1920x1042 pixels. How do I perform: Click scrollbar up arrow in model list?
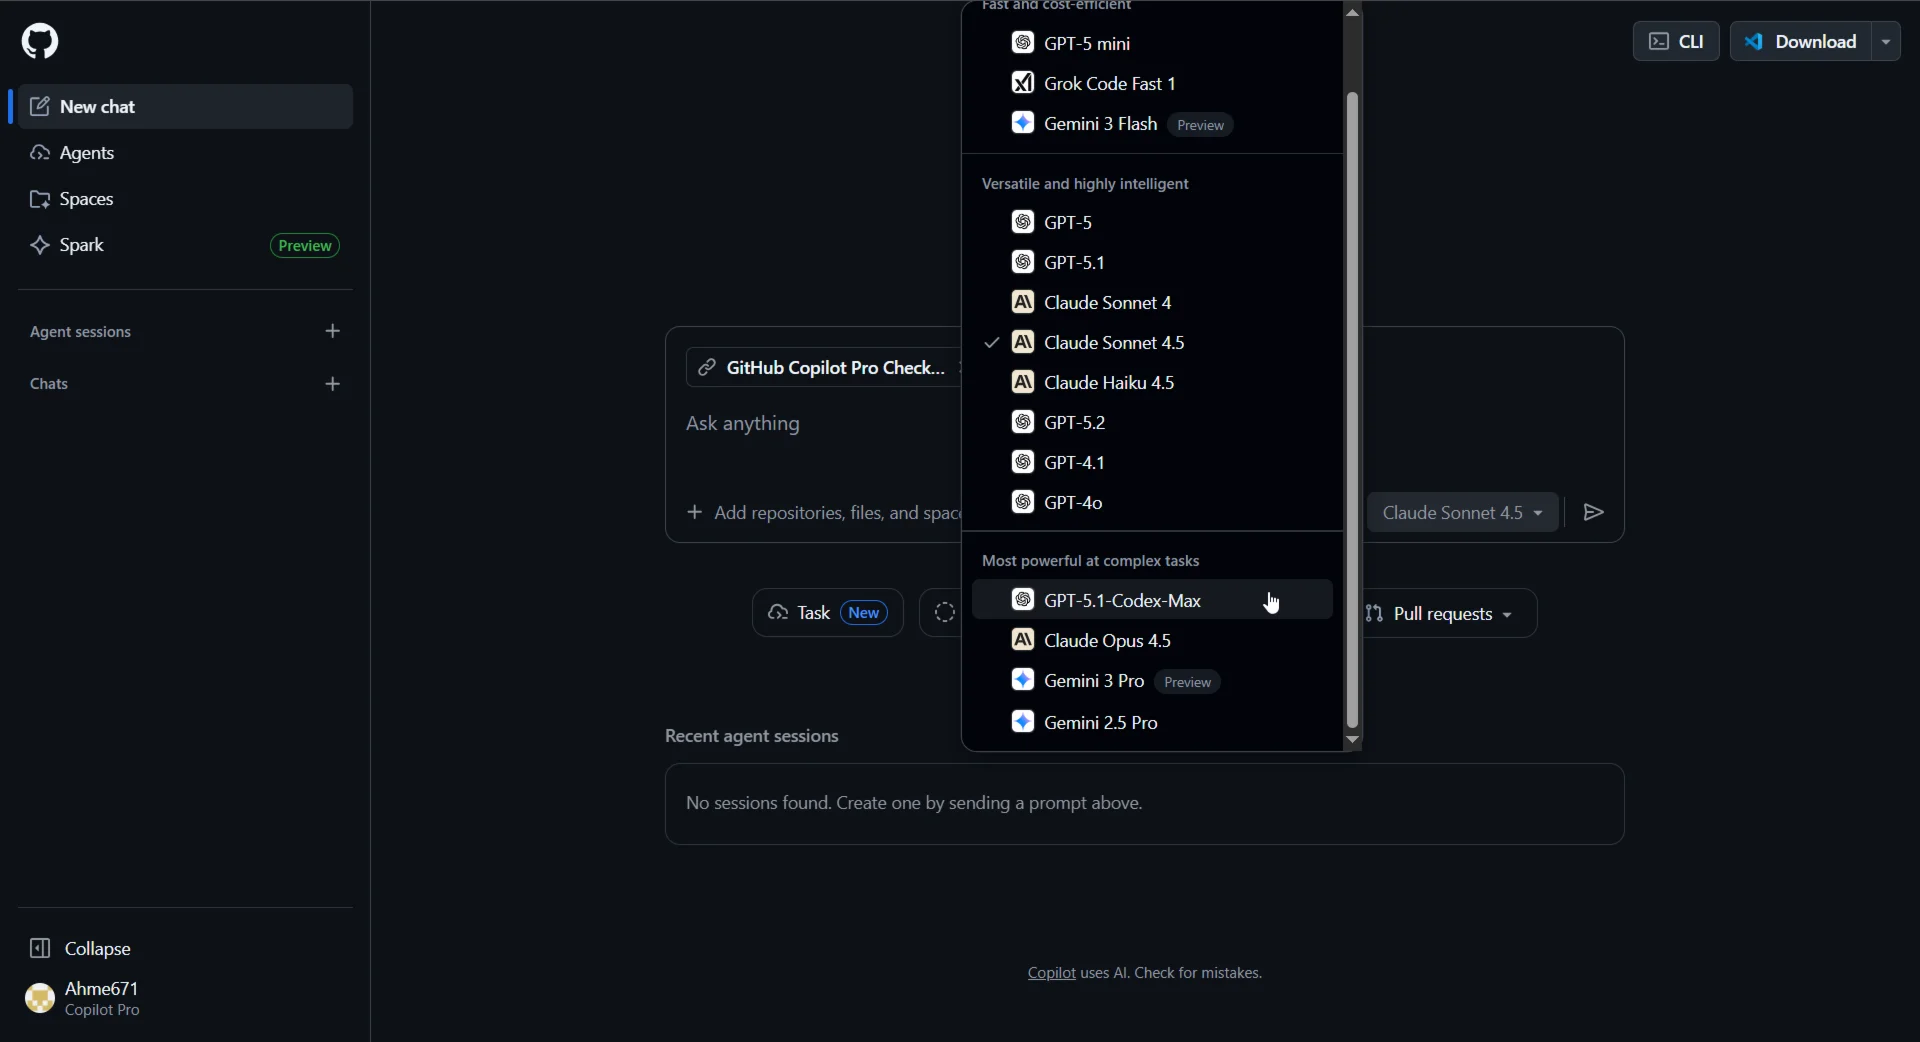point(1353,12)
